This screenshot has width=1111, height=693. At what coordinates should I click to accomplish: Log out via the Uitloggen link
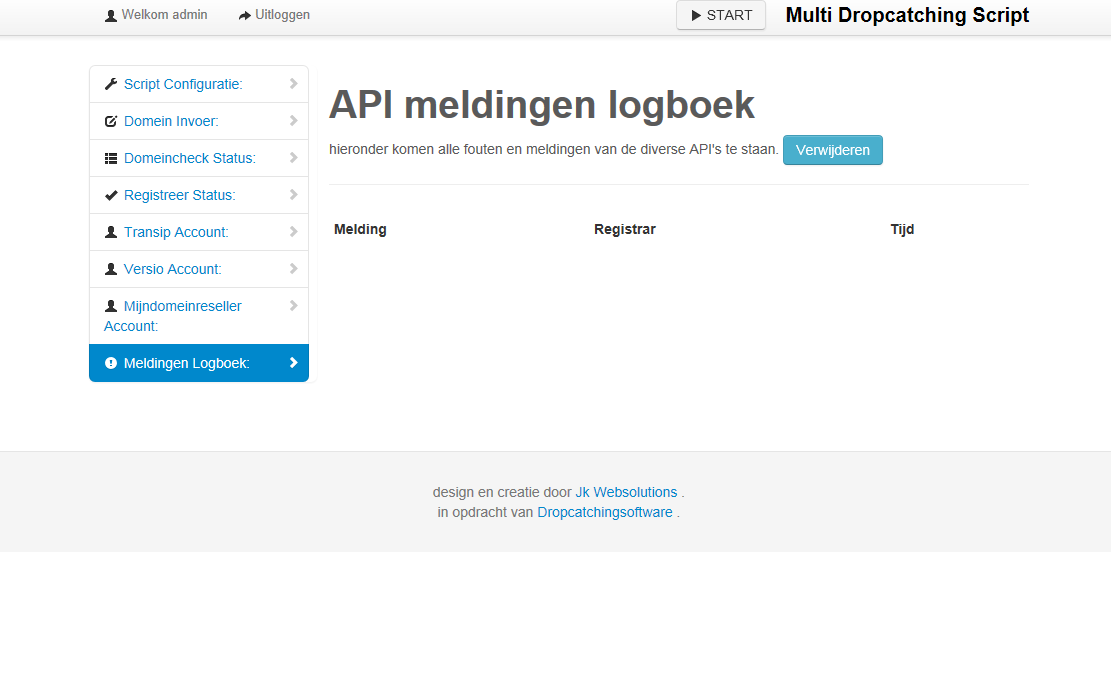(282, 15)
